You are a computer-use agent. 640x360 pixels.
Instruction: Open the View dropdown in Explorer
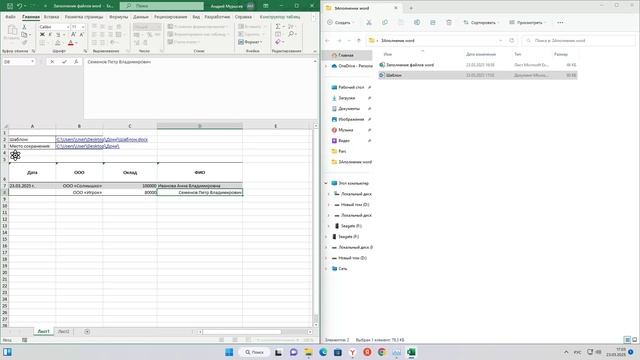click(x=527, y=22)
